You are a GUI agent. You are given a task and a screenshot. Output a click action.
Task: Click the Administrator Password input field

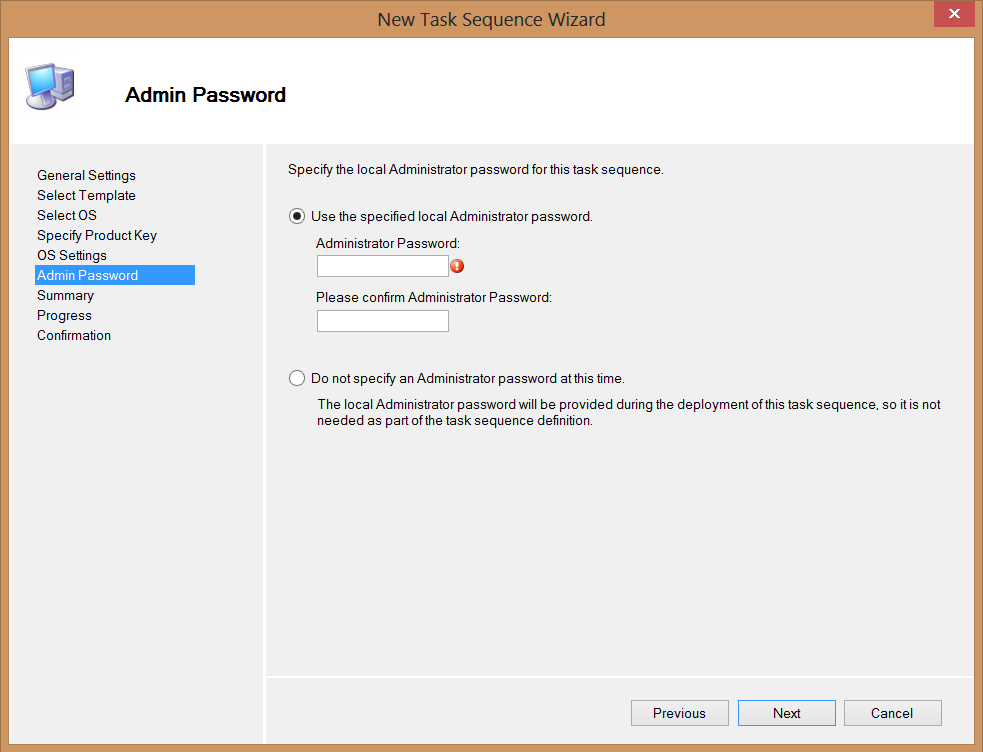tap(382, 266)
